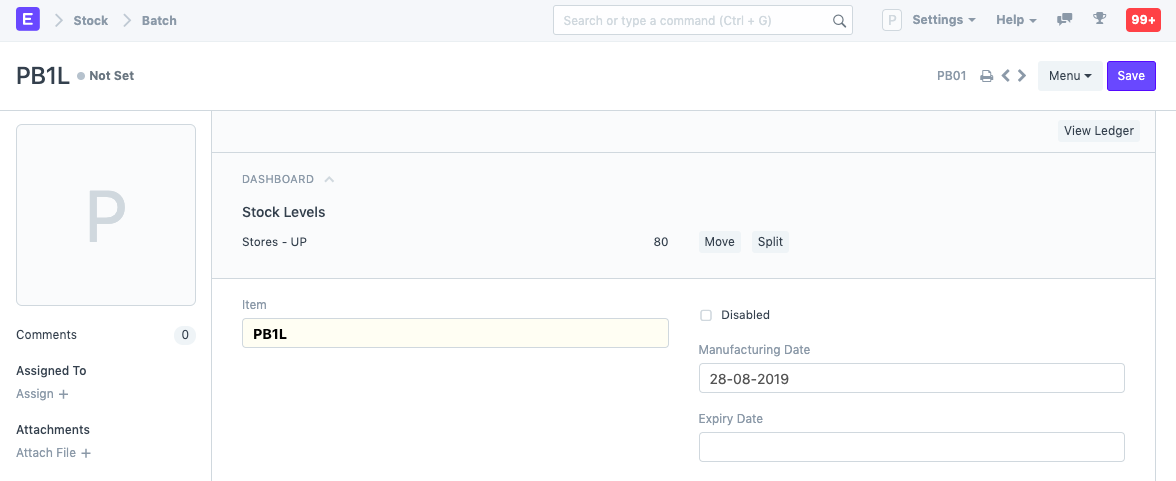Click the user avatar P icon

(892, 20)
